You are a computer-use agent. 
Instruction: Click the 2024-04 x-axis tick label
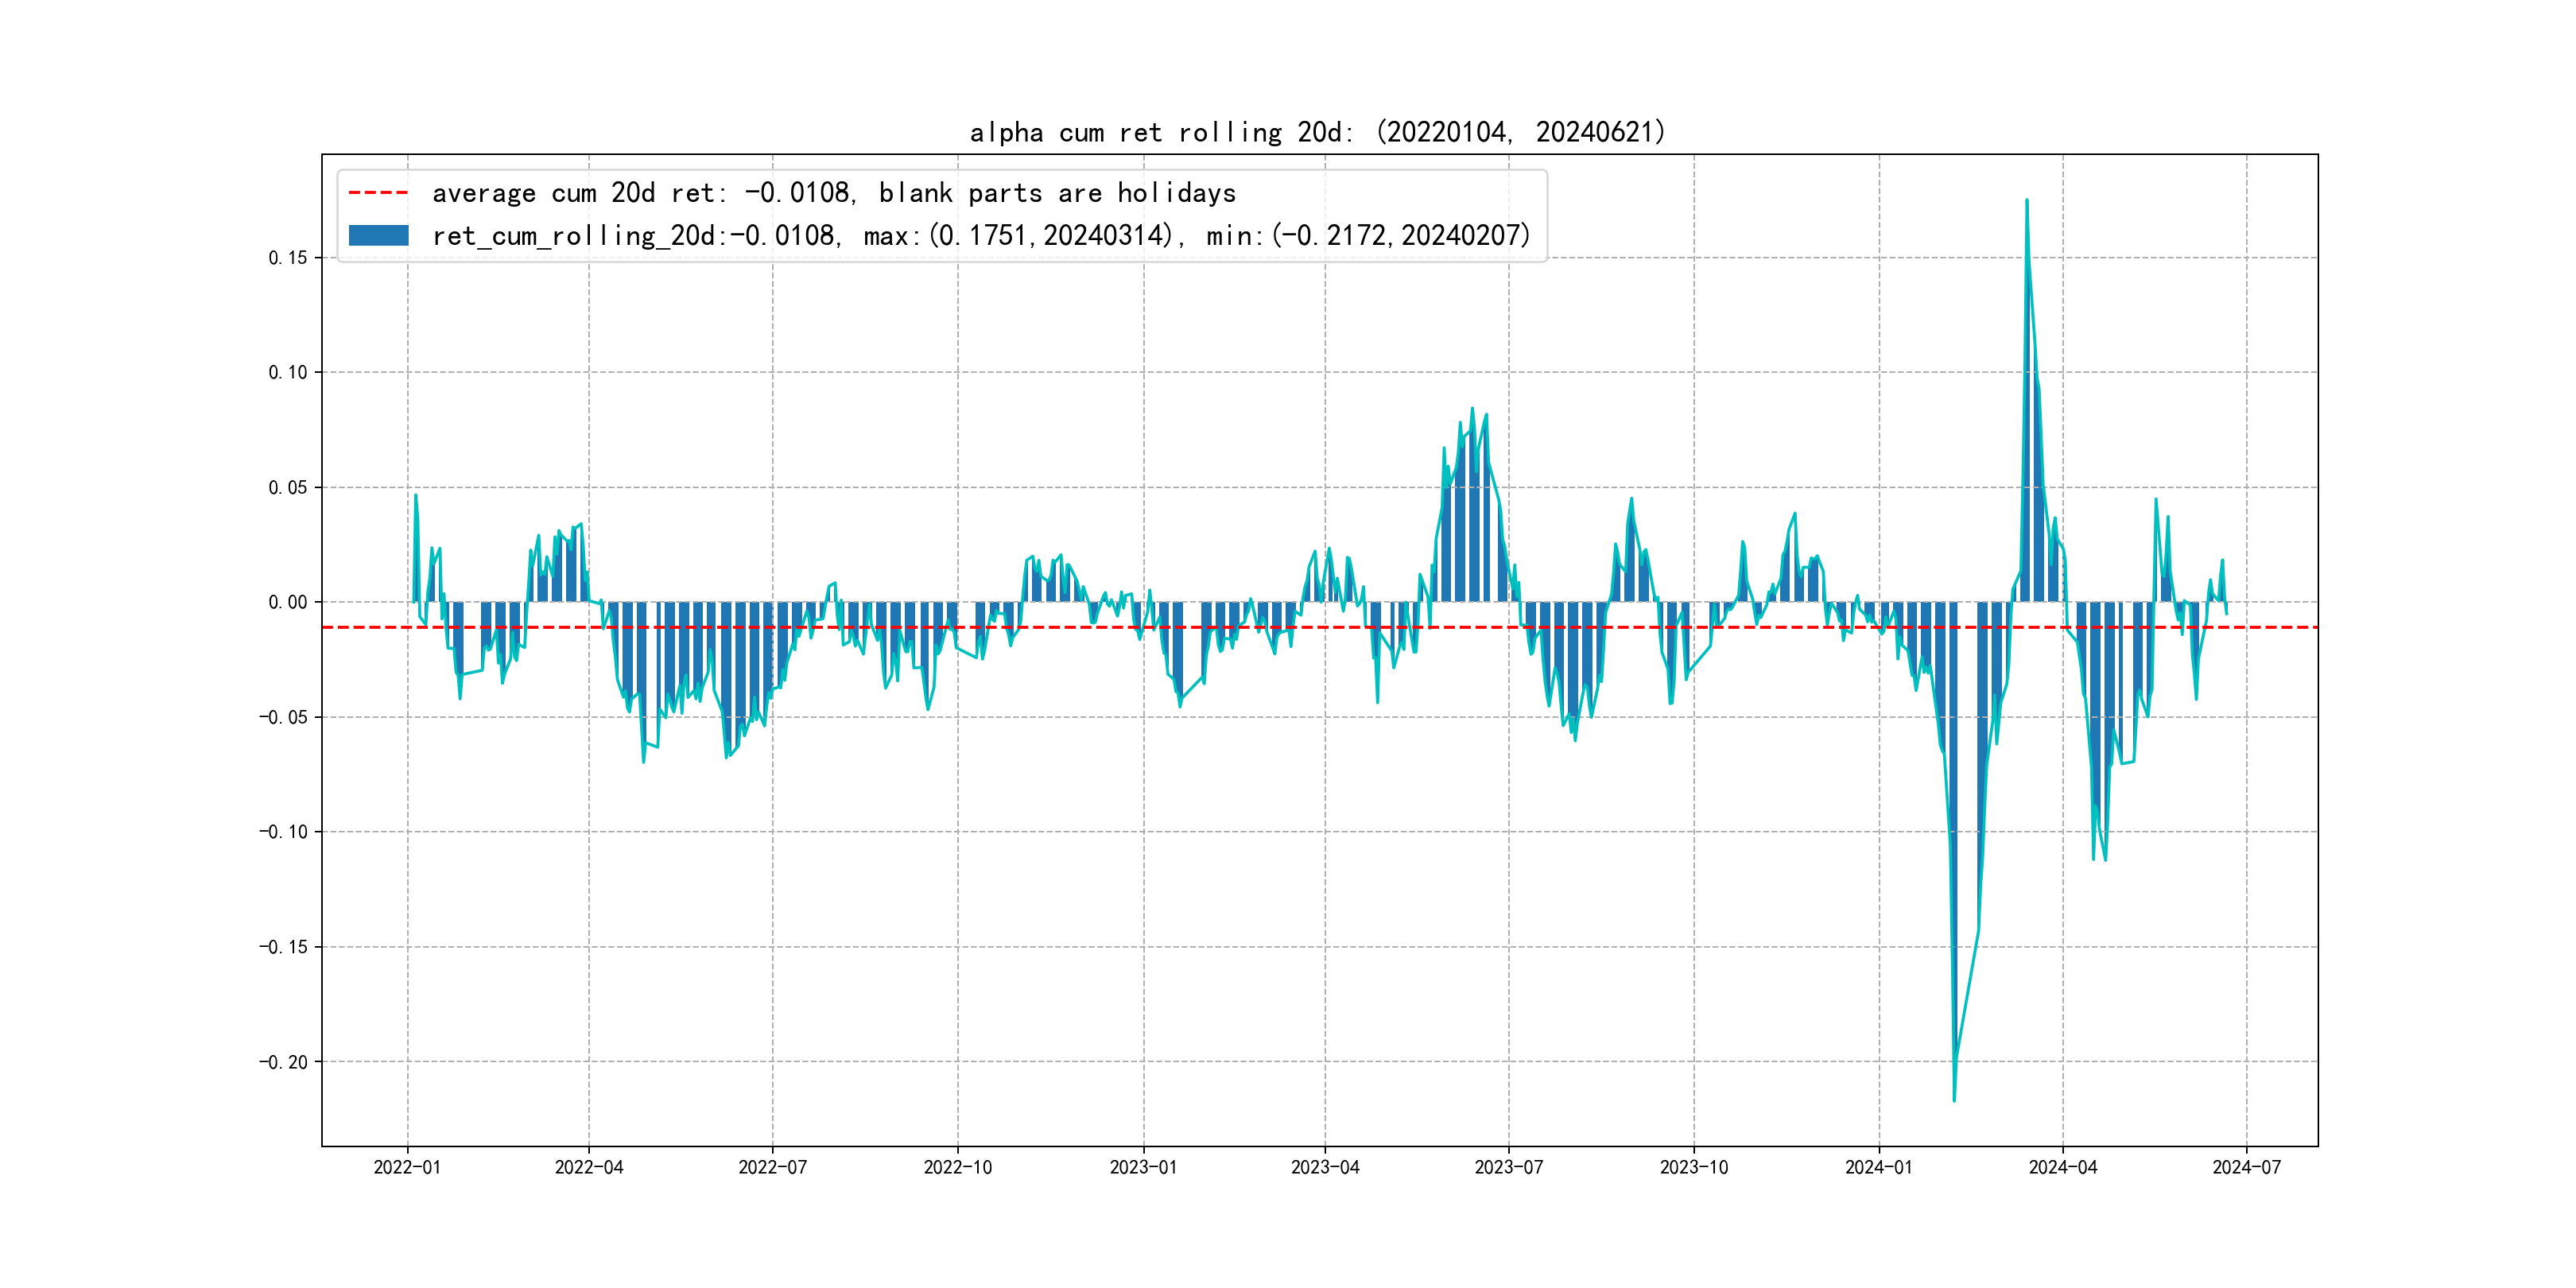pyautogui.click(x=2062, y=1167)
